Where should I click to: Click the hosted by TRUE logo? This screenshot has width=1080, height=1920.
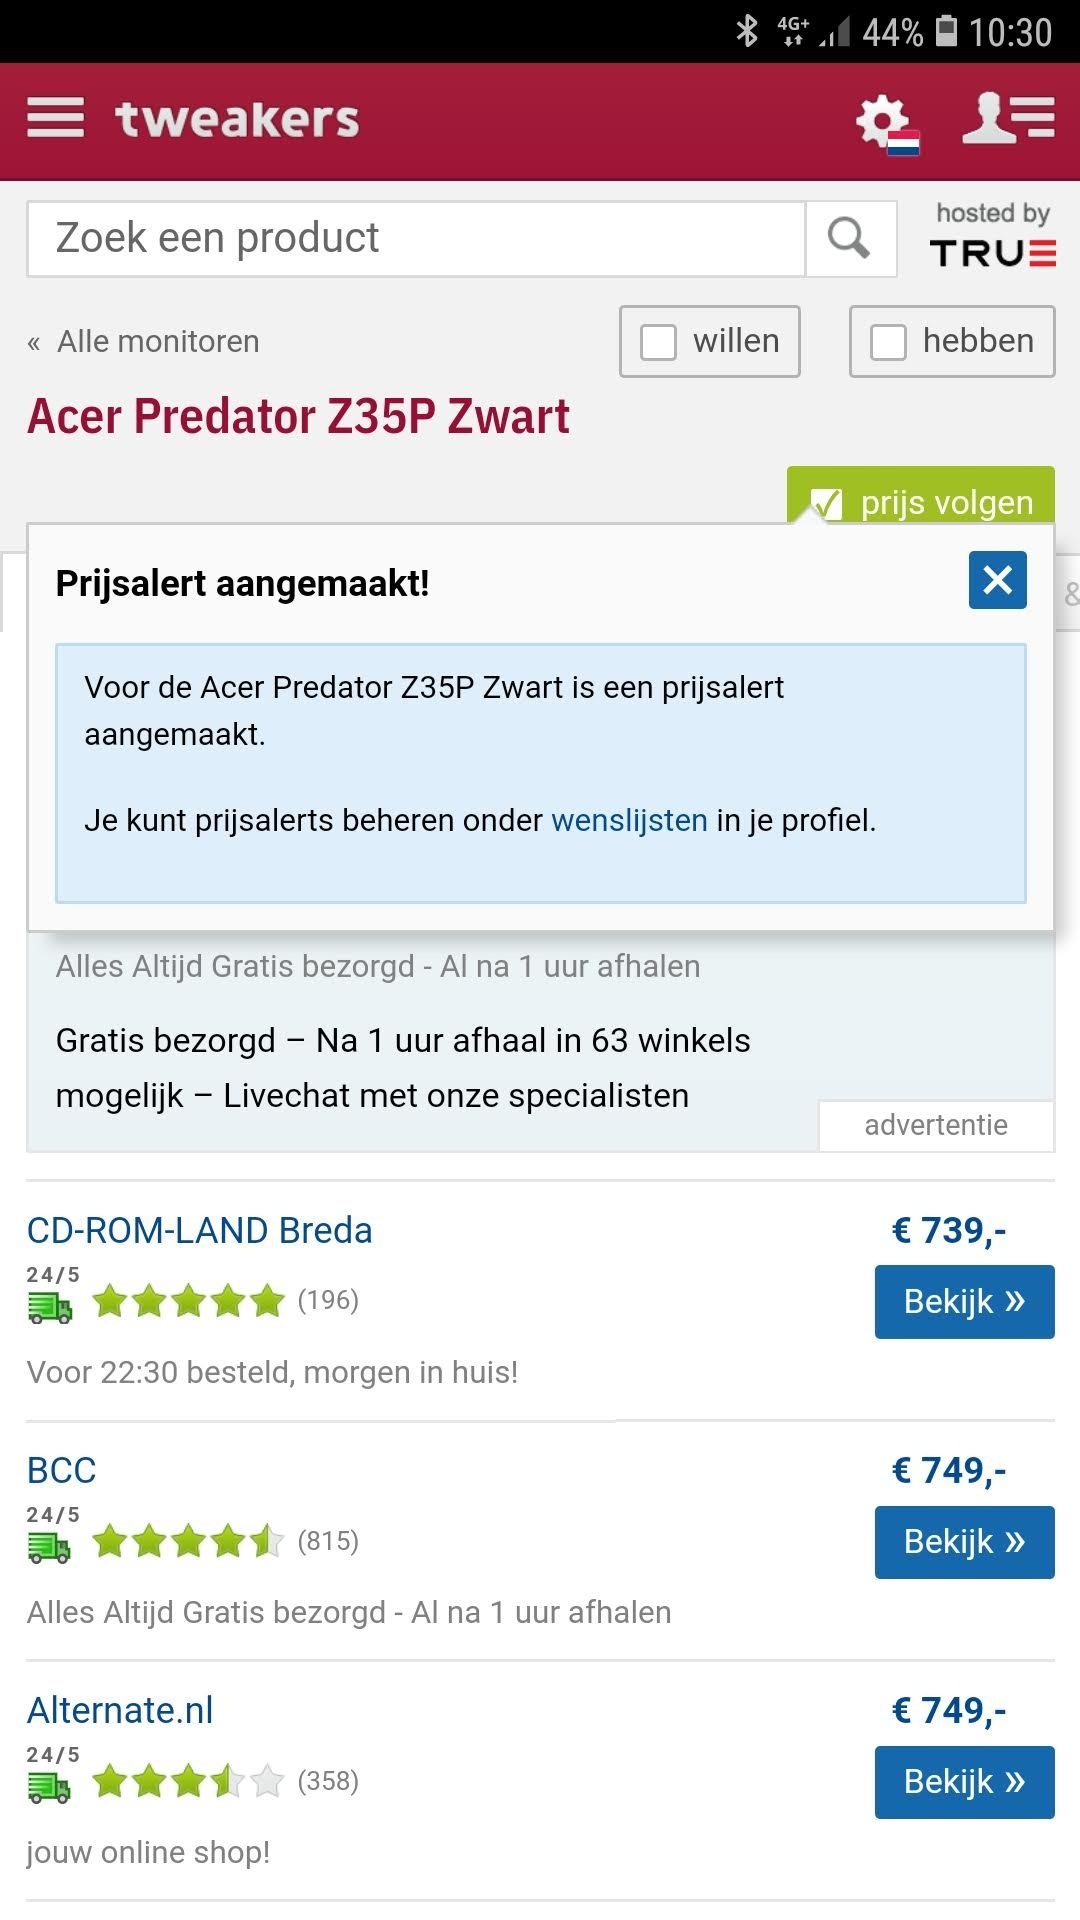tap(992, 236)
